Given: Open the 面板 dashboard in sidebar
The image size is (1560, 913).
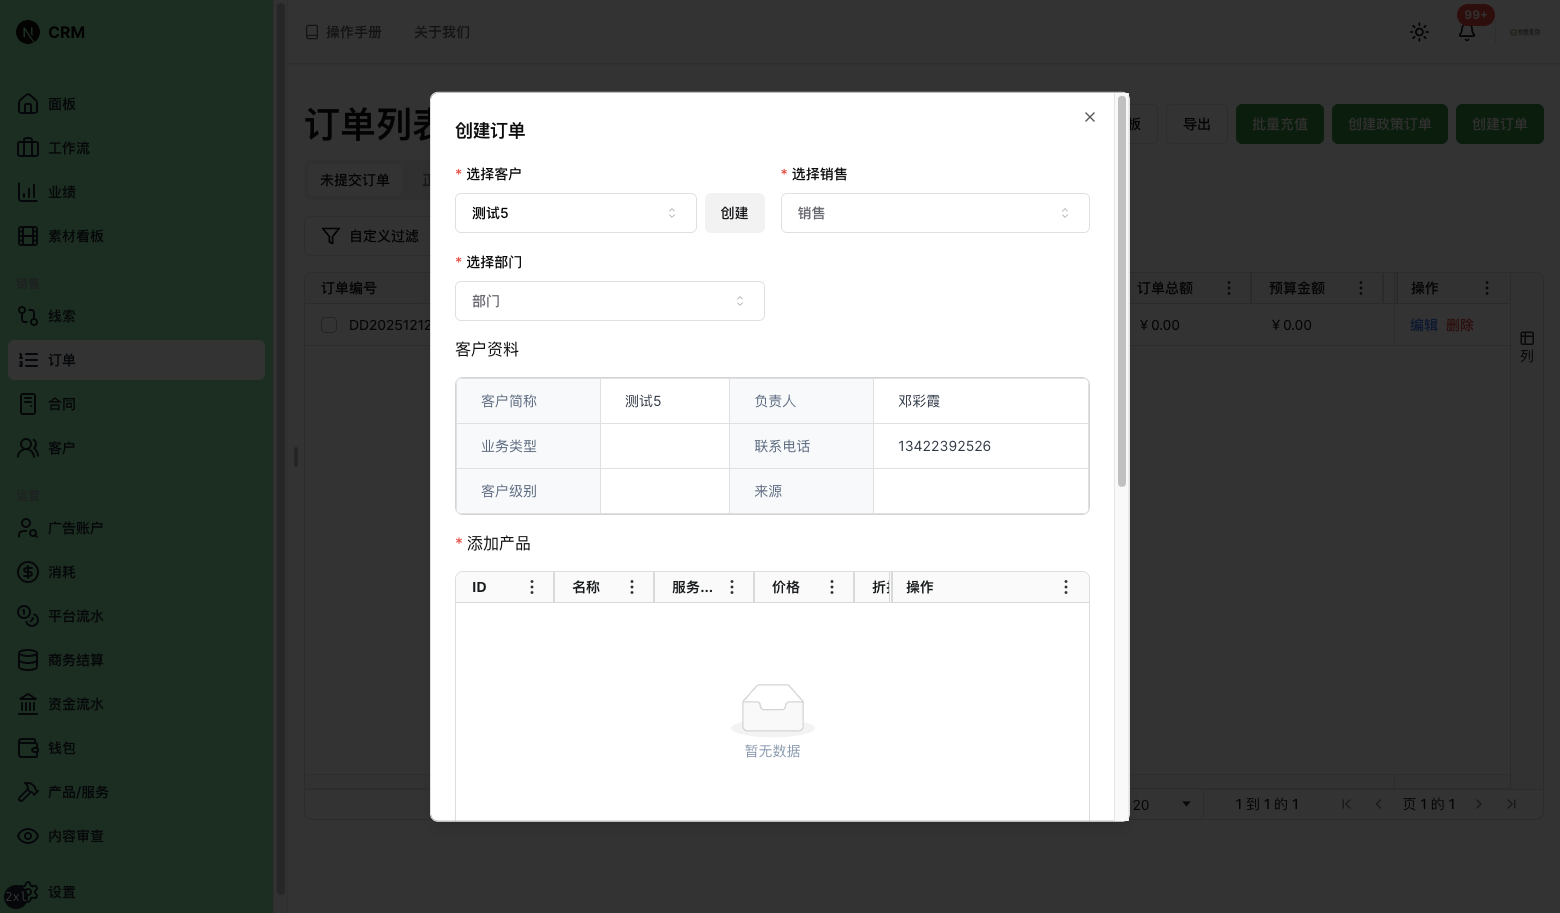Looking at the screenshot, I should click(x=60, y=103).
